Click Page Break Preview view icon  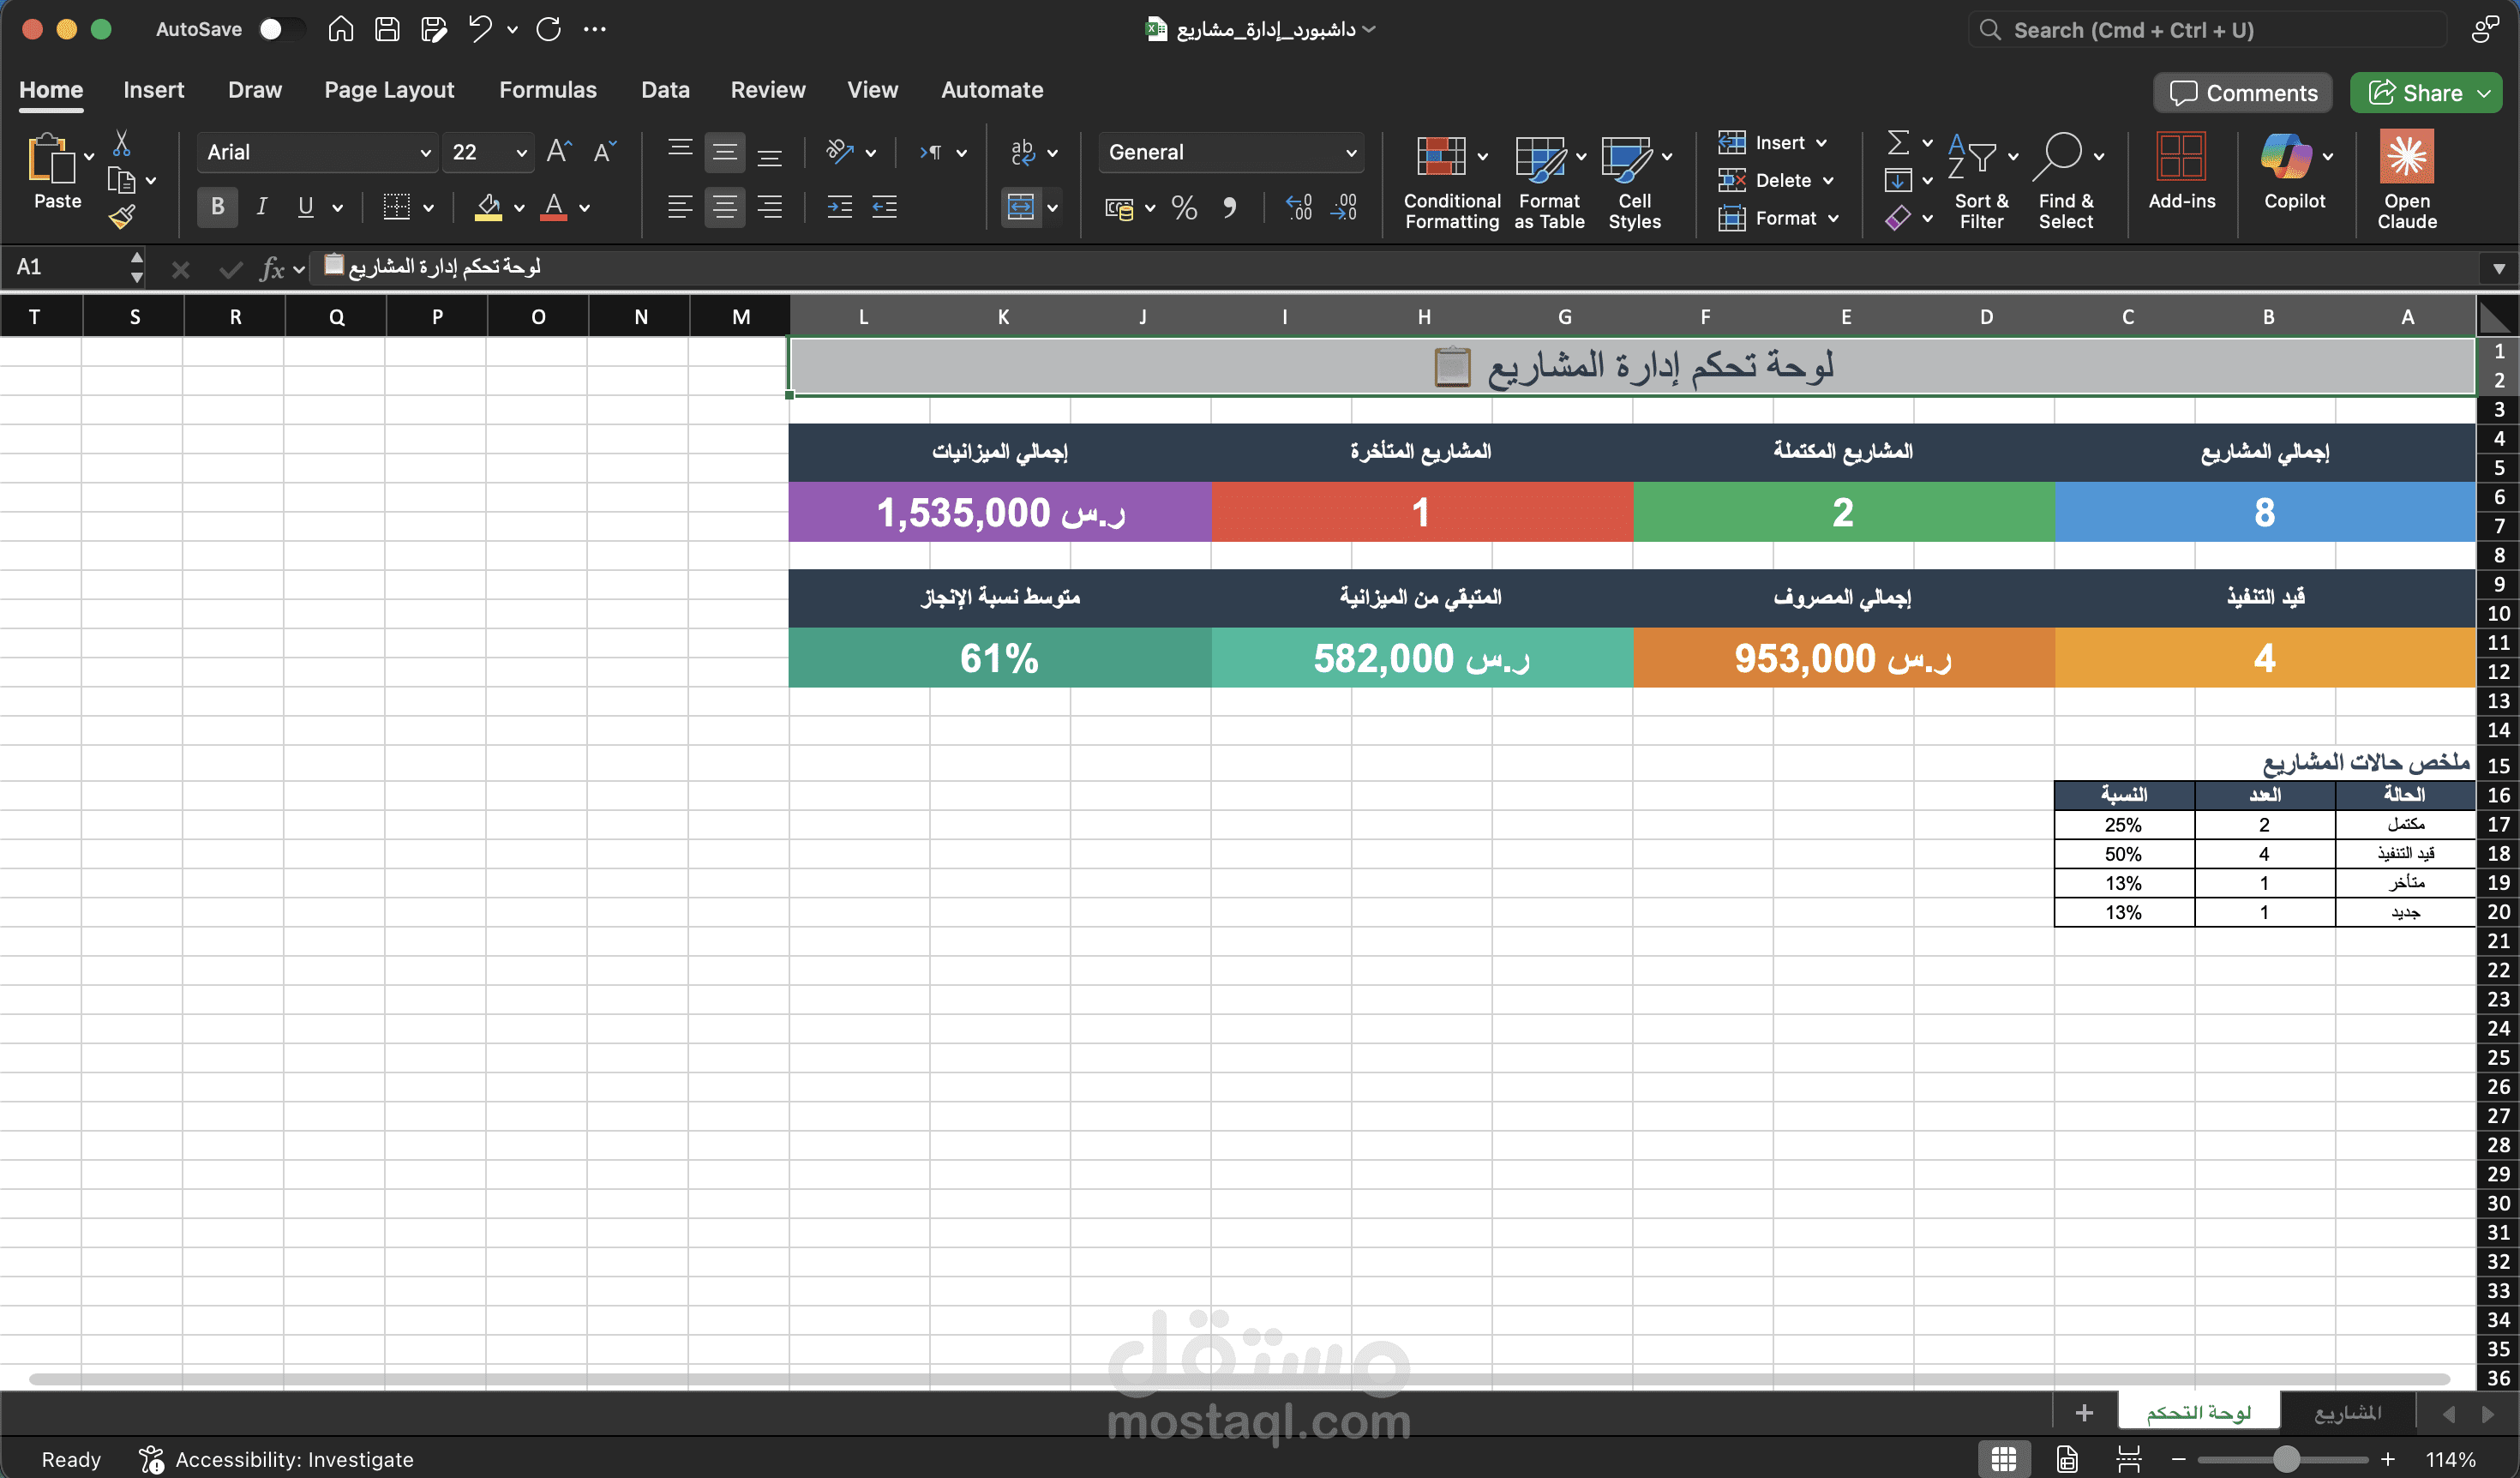2129,1459
